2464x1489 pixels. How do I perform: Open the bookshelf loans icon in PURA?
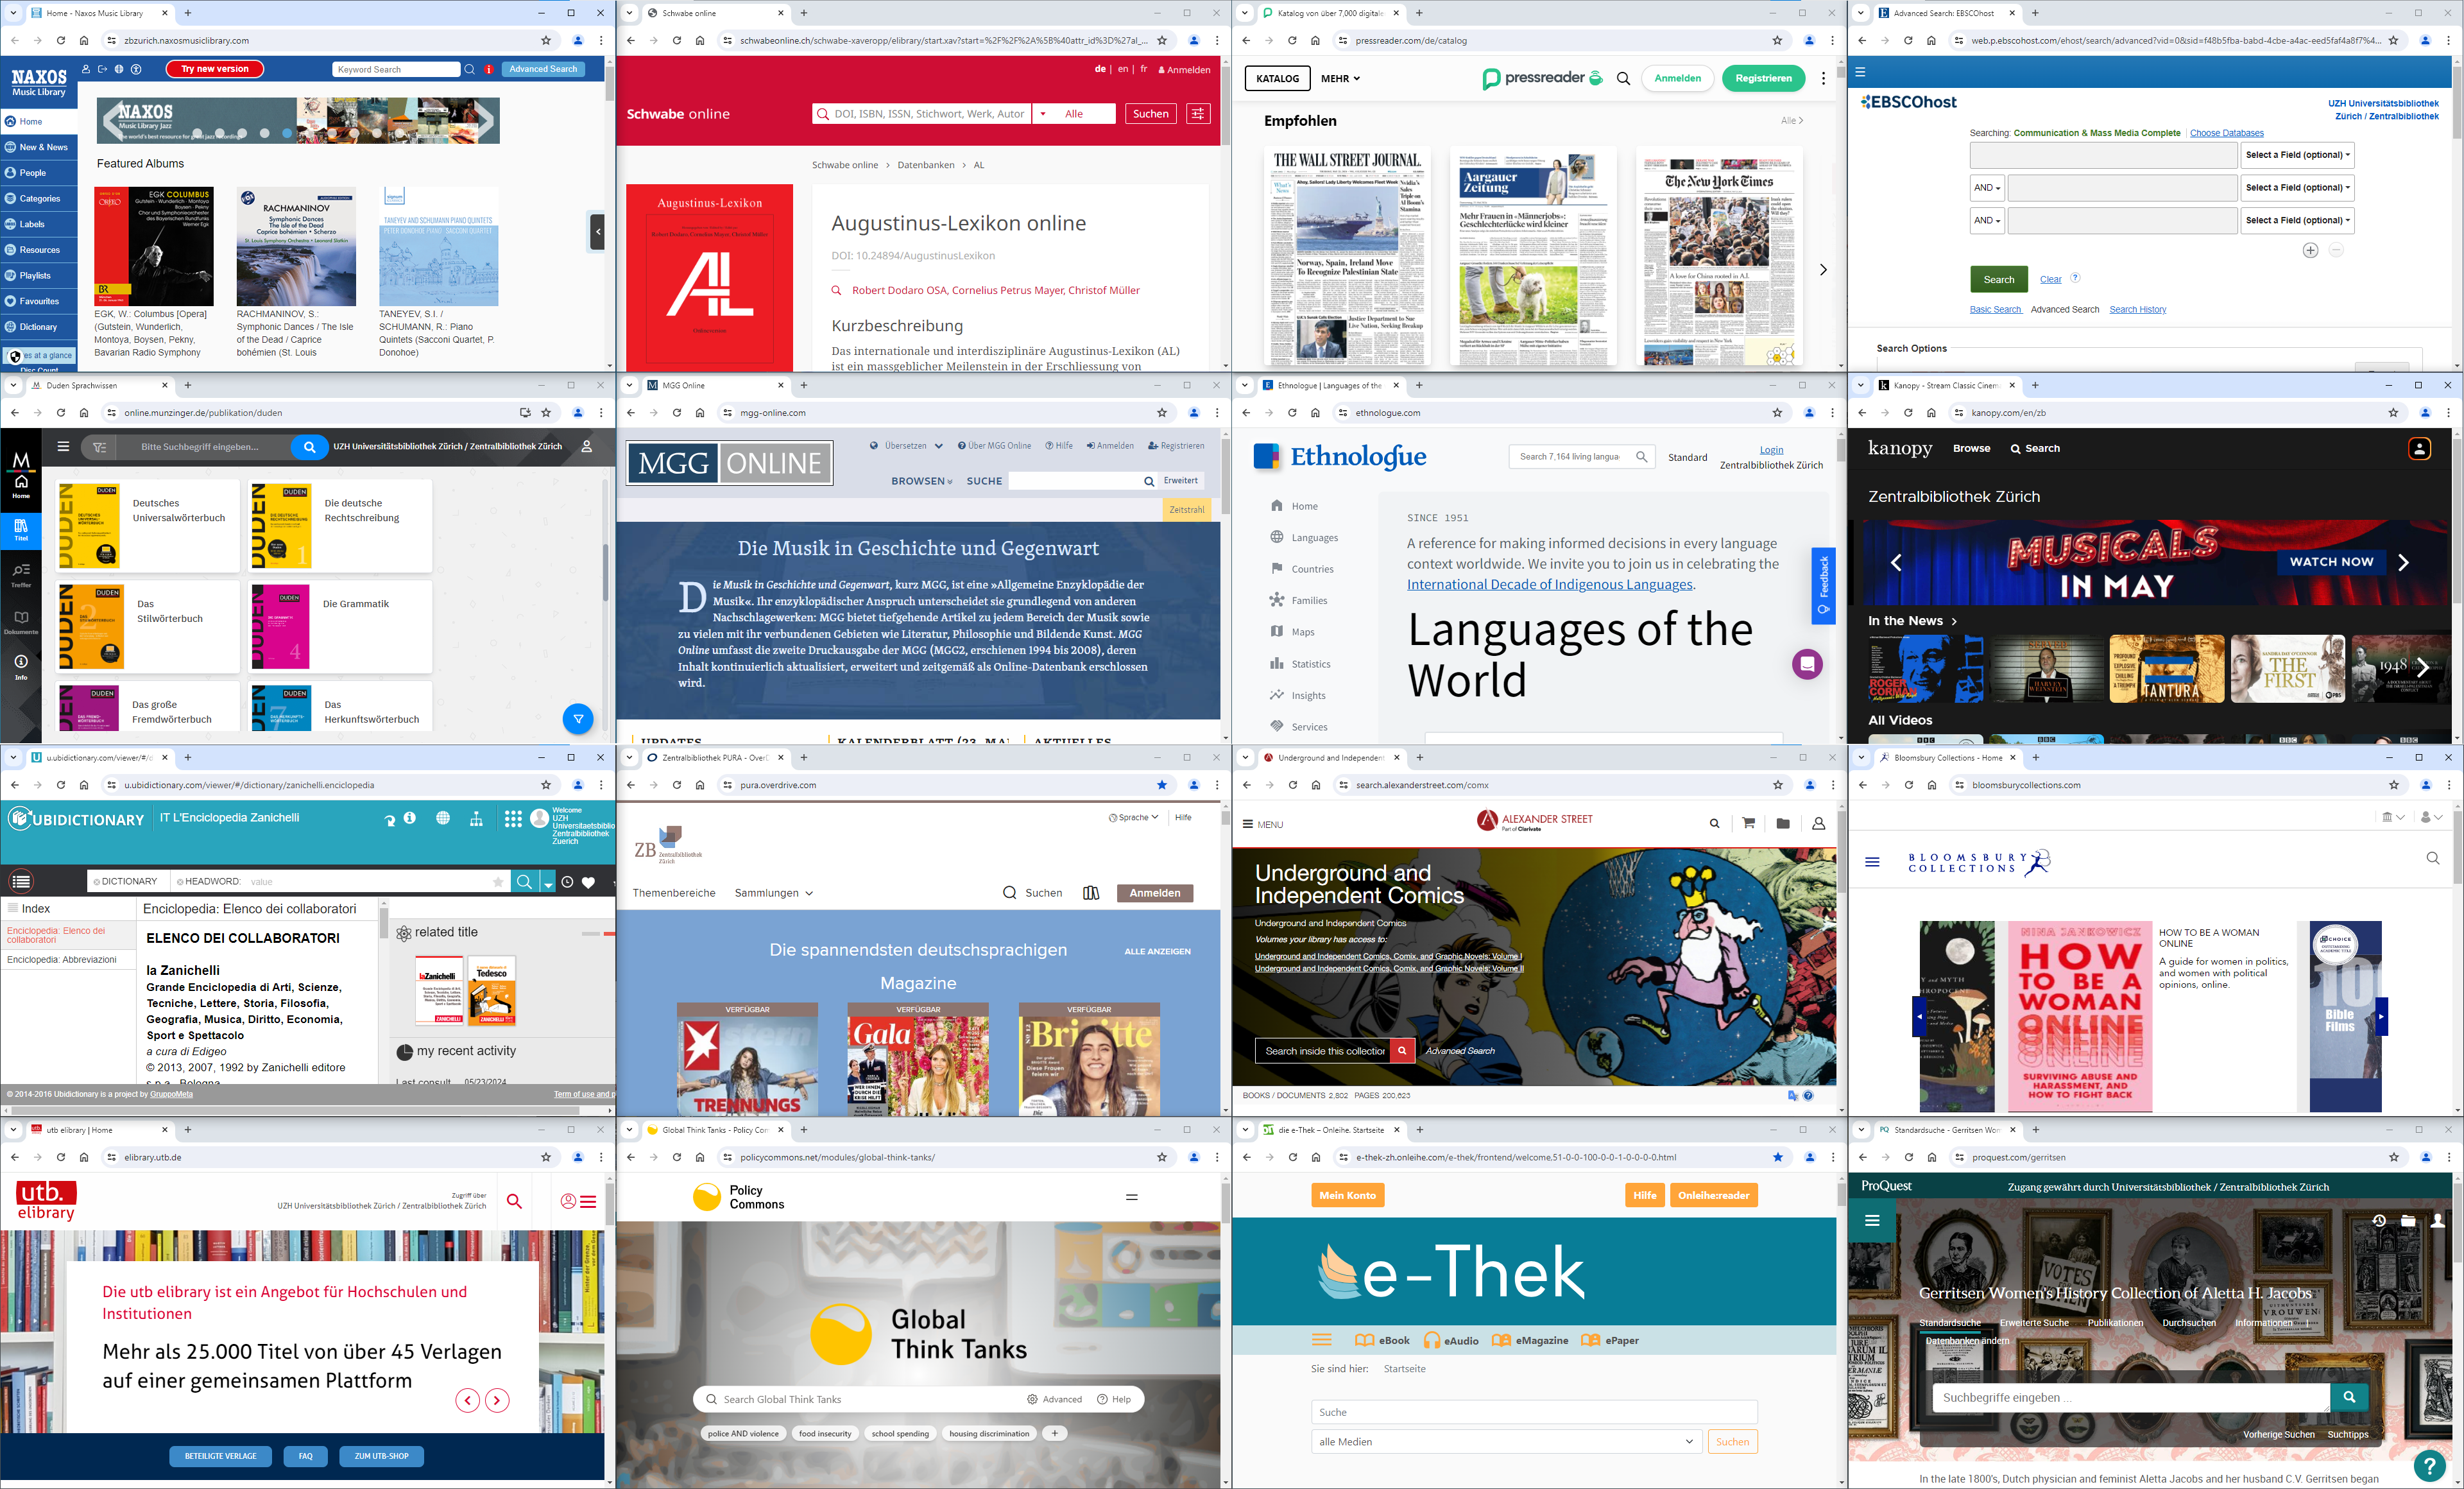pyautogui.click(x=1091, y=893)
